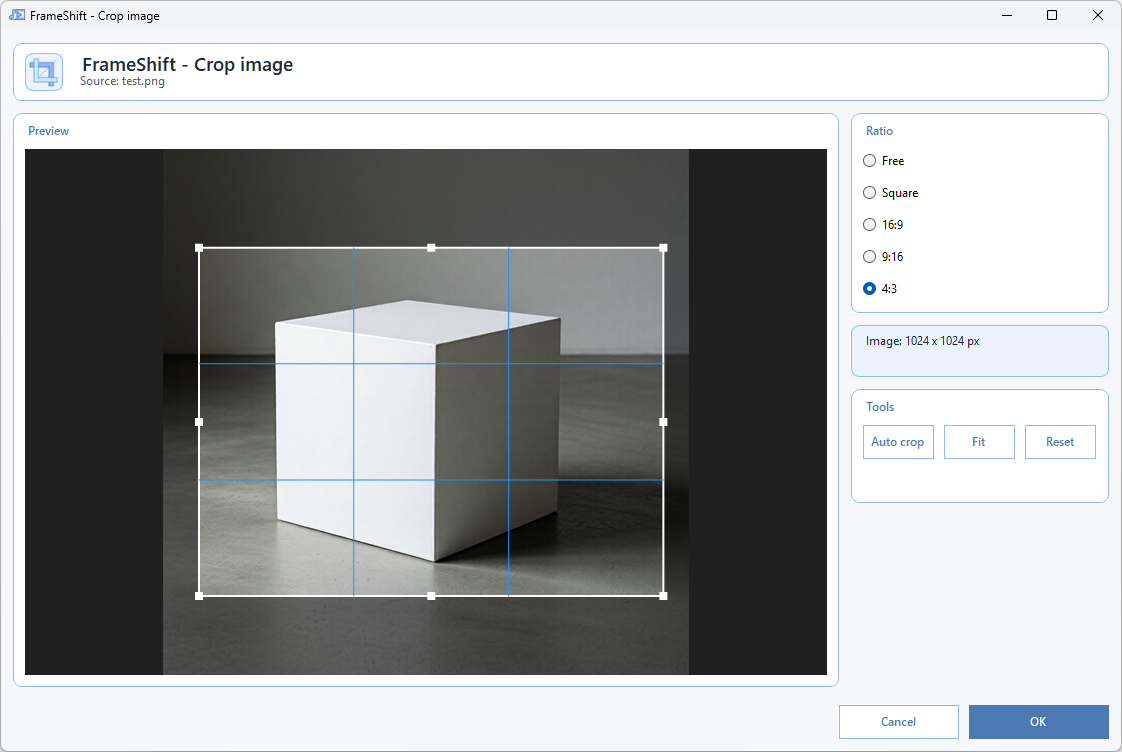Click the white cube in the preview
The height and width of the screenshot is (752, 1122).
[418, 430]
